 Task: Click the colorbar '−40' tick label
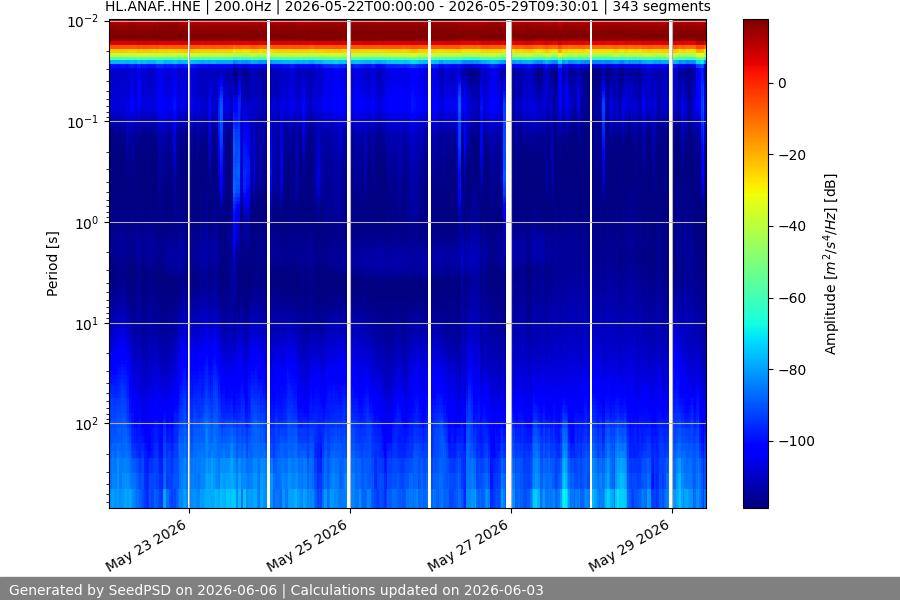tap(792, 227)
